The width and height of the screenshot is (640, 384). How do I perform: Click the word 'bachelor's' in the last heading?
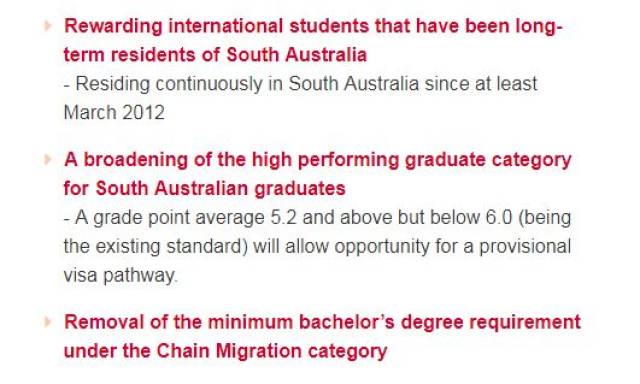[347, 322]
